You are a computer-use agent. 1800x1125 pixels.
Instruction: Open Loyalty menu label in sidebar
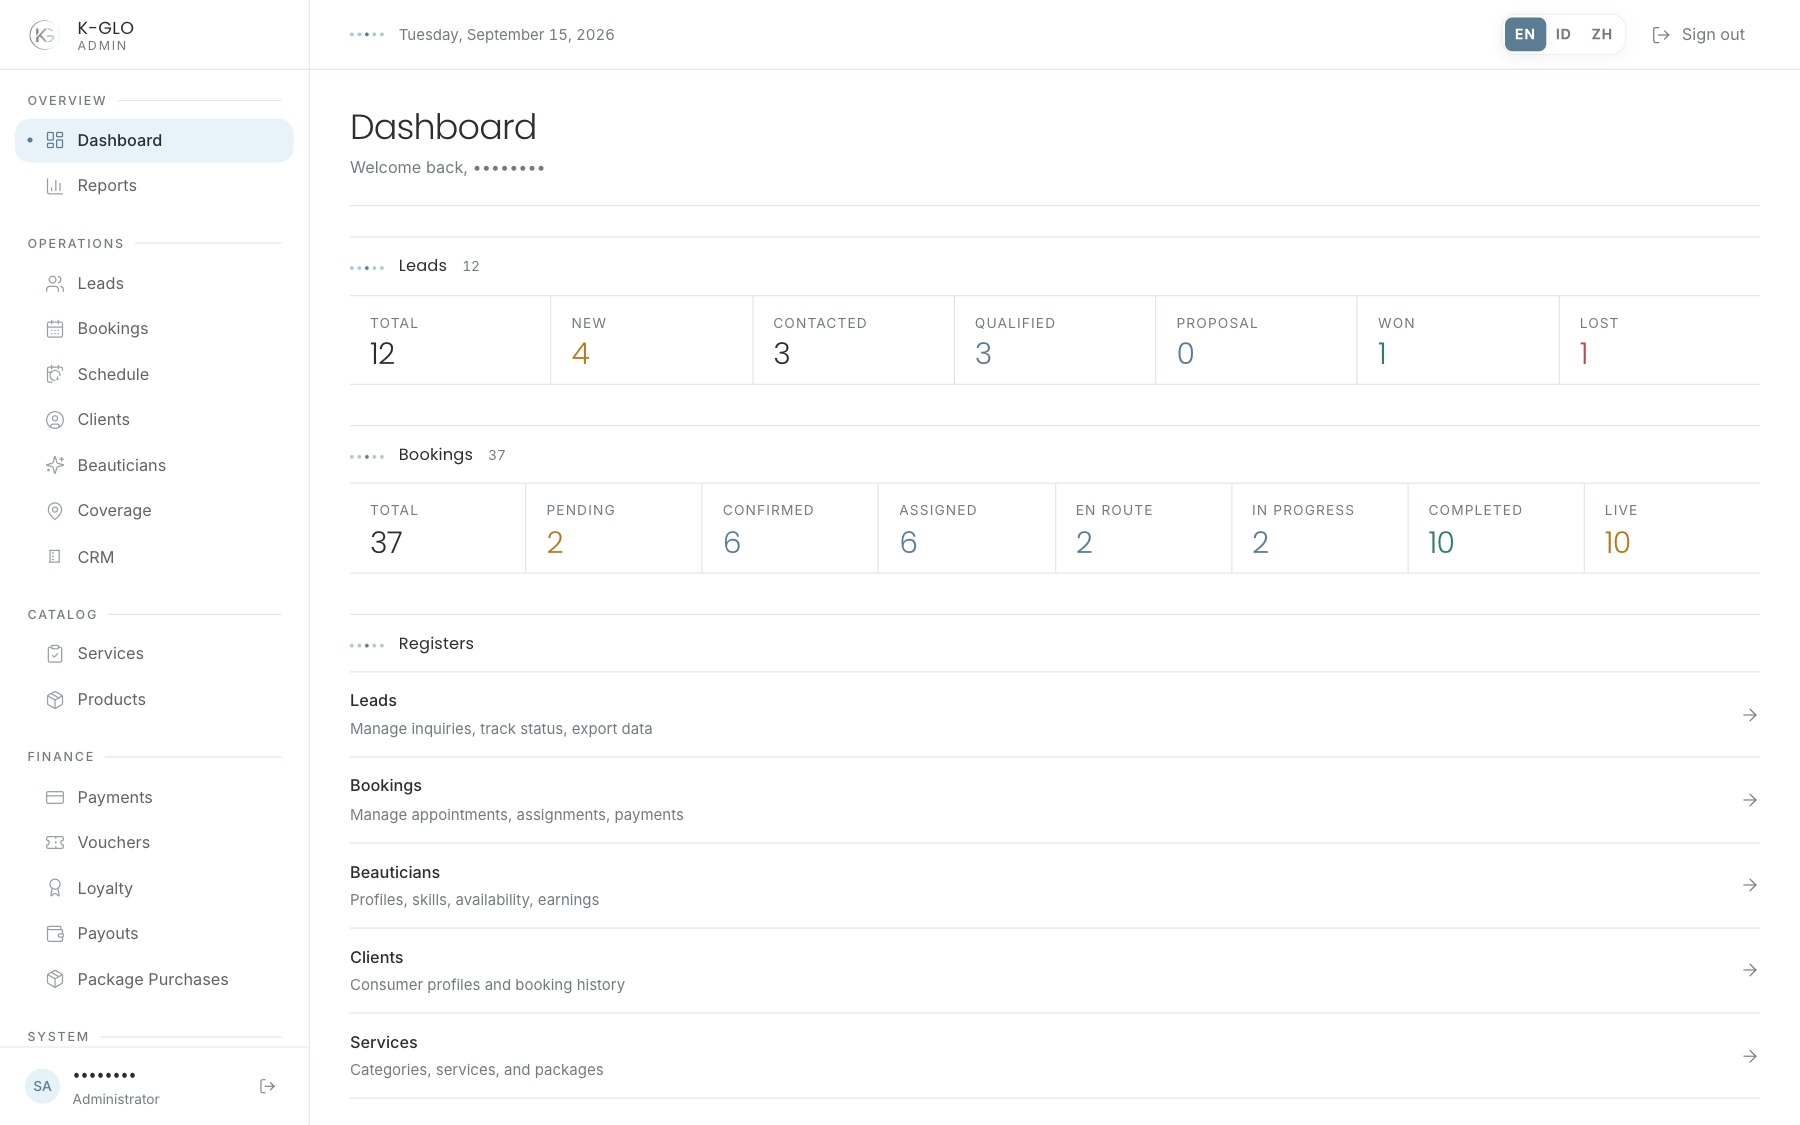click(x=105, y=888)
